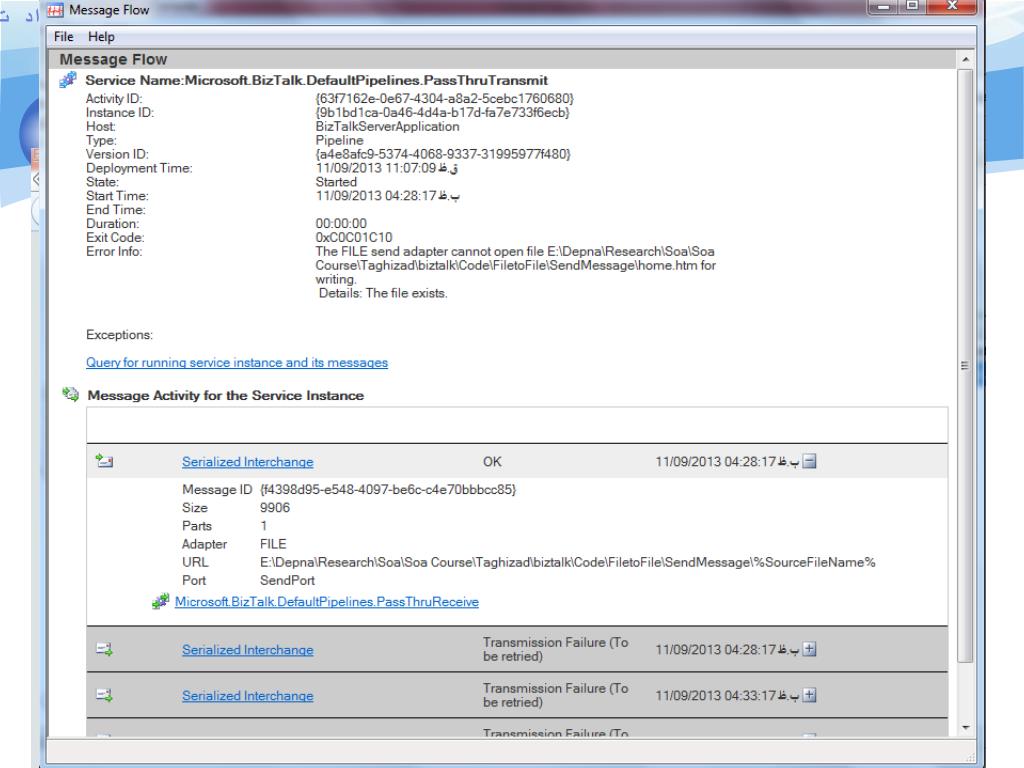Open the File menu
The width and height of the screenshot is (1024, 768).
pos(63,37)
